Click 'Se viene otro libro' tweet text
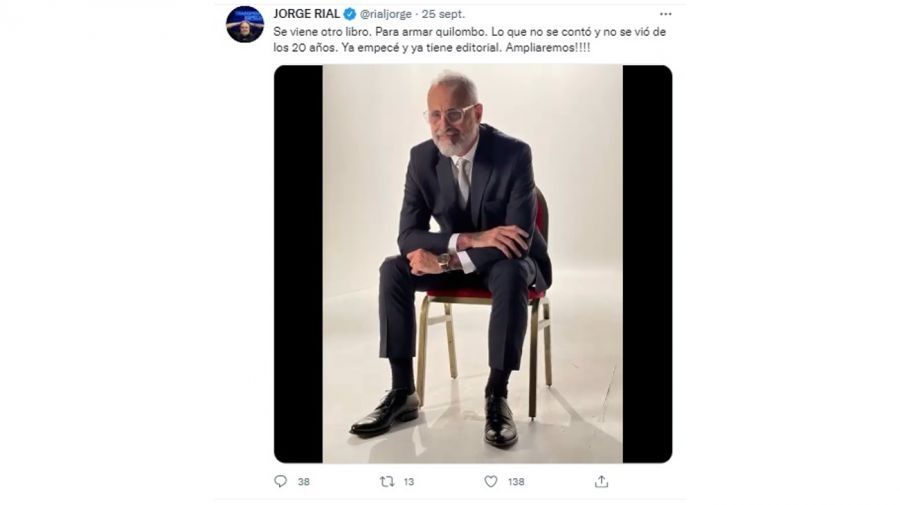Viewport: 900px width, 505px height. point(315,32)
